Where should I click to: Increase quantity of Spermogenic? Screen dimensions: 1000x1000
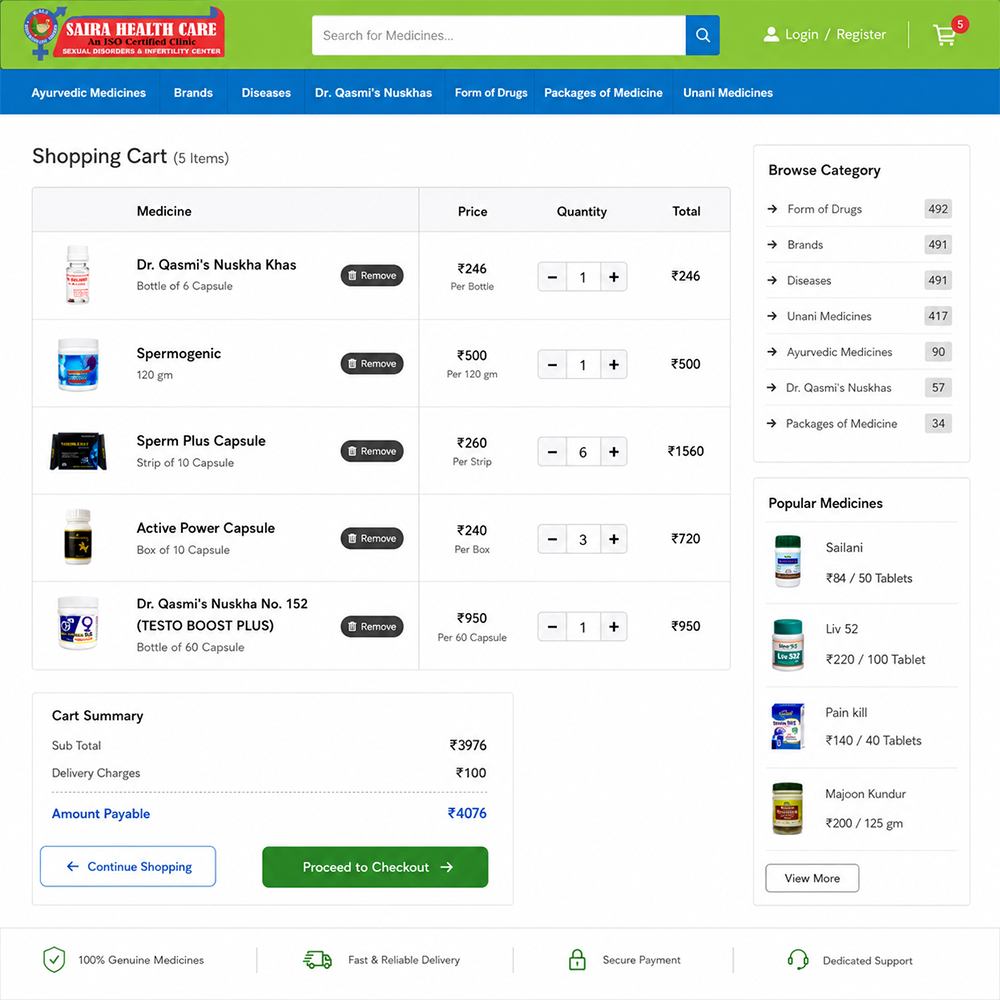point(614,365)
